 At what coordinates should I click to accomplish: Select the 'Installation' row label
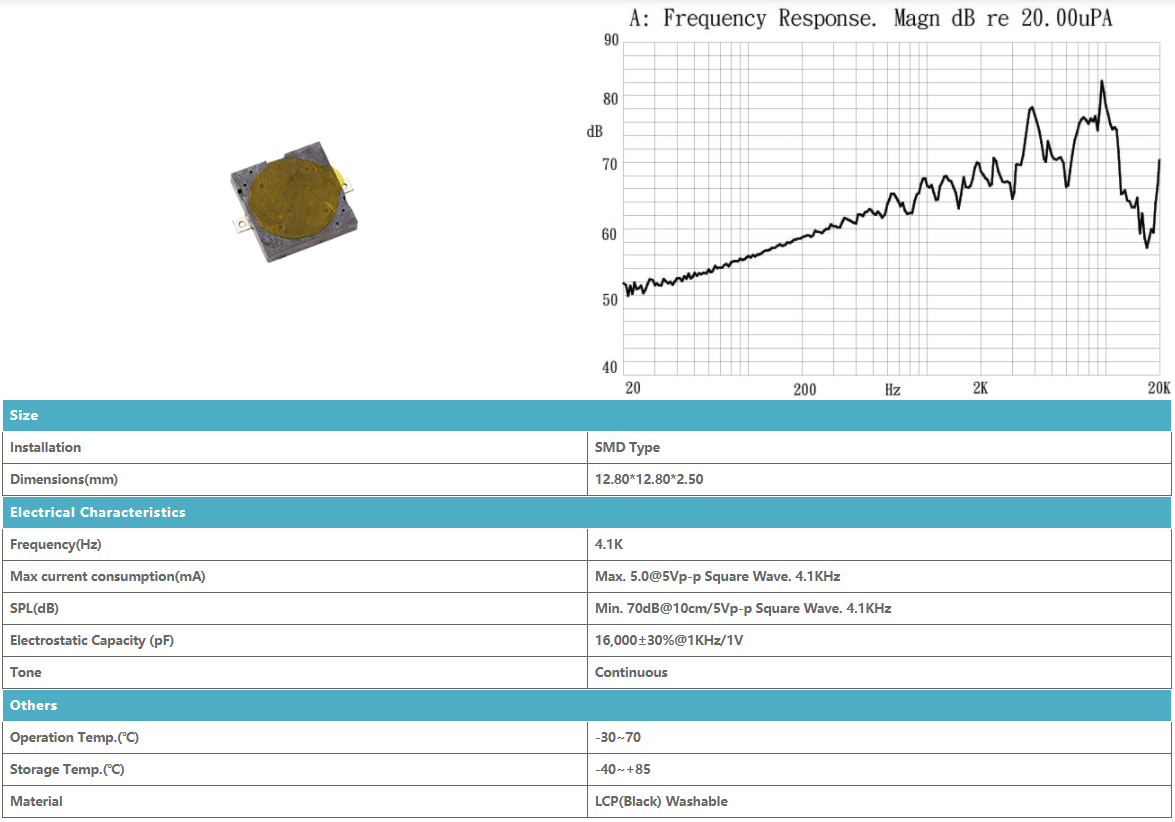click(46, 447)
